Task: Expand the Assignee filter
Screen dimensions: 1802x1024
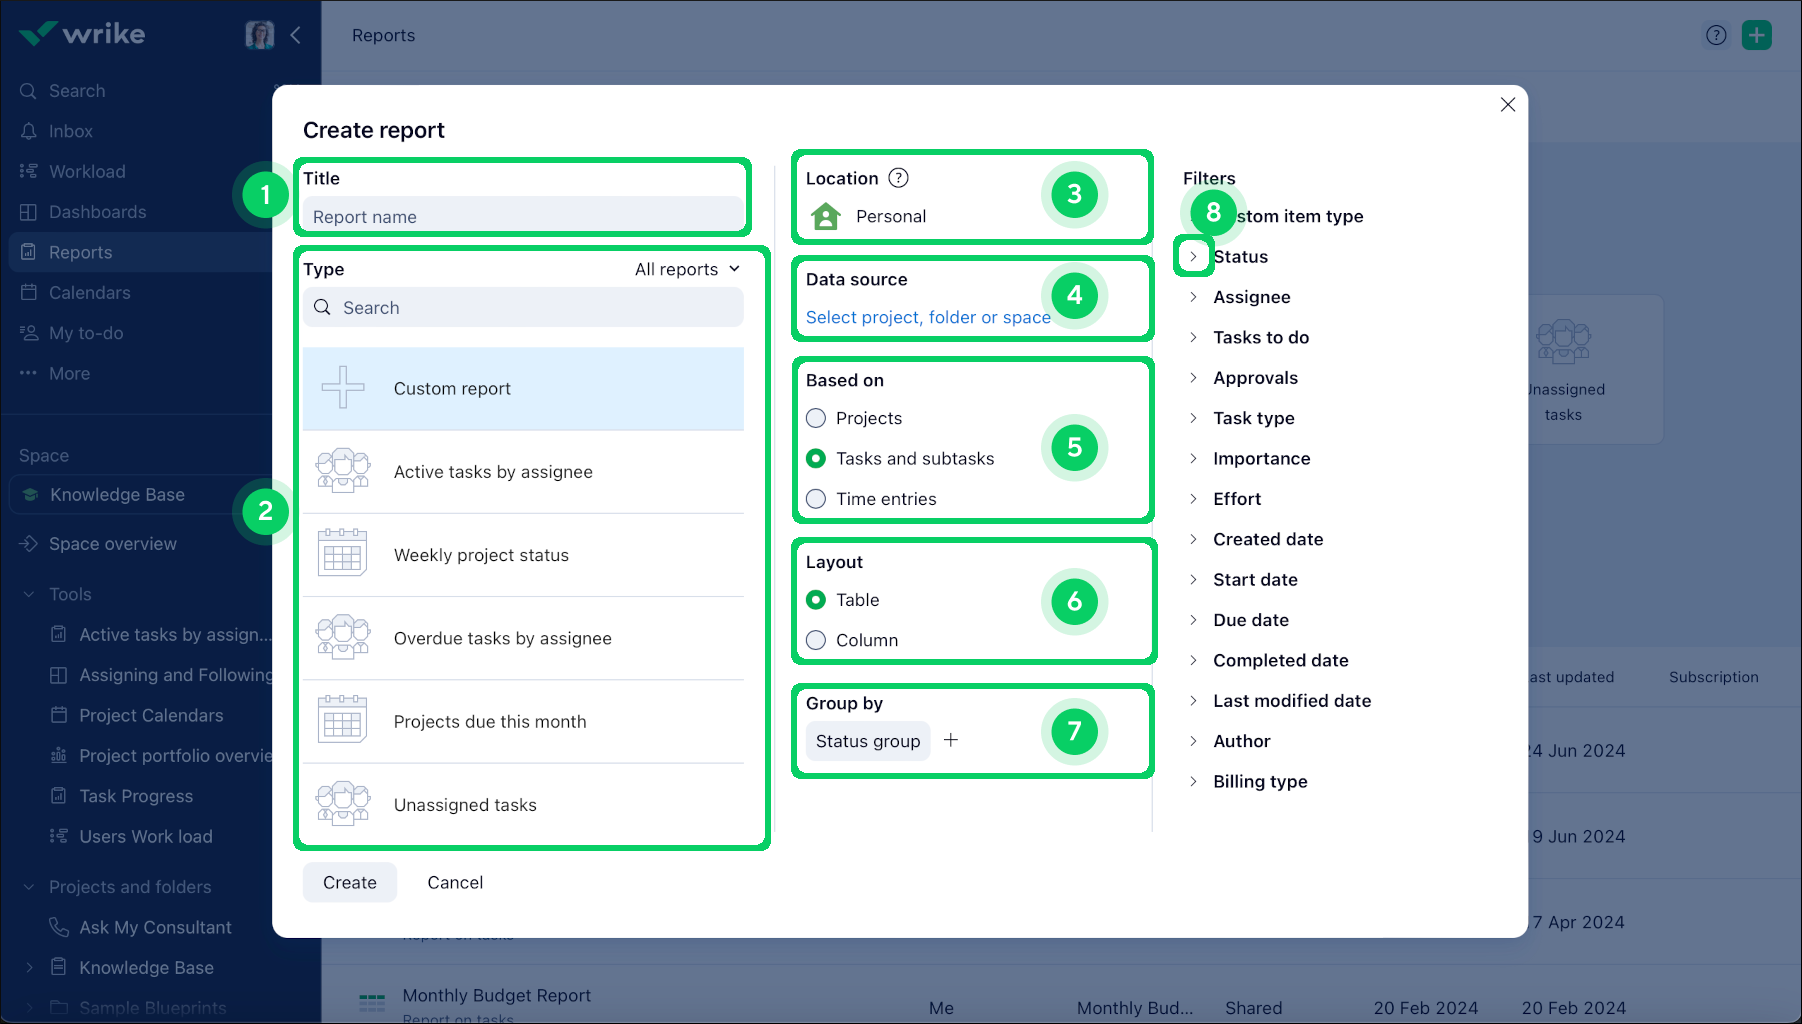Action: (x=1193, y=296)
